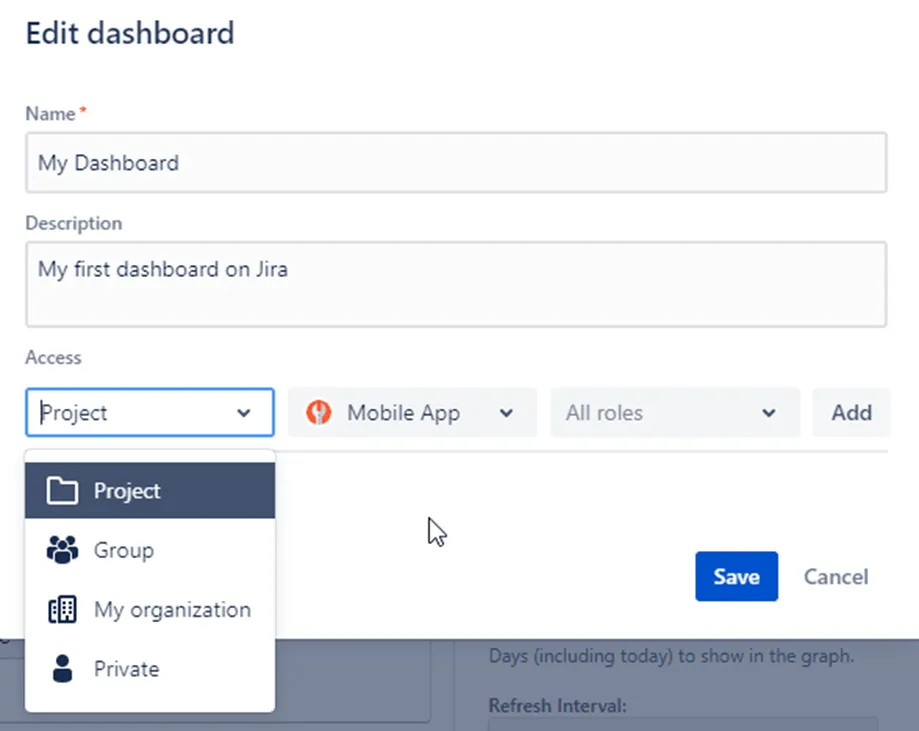Click the Refresh Interval label in background page
The width and height of the screenshot is (919, 731).
coord(558,705)
